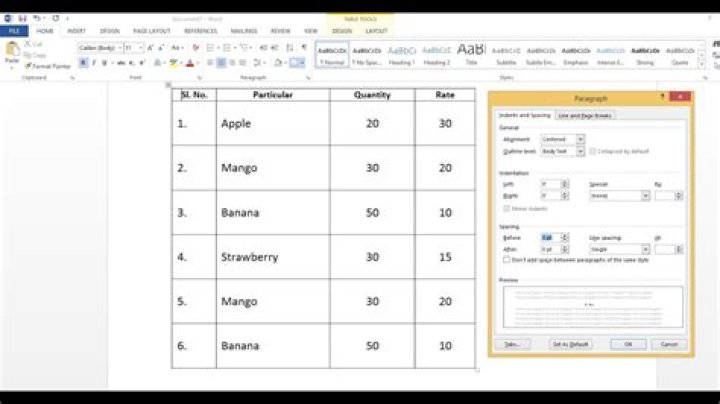Click the Spacing Before input field
Screen dimensions: 720x404
pos(551,237)
